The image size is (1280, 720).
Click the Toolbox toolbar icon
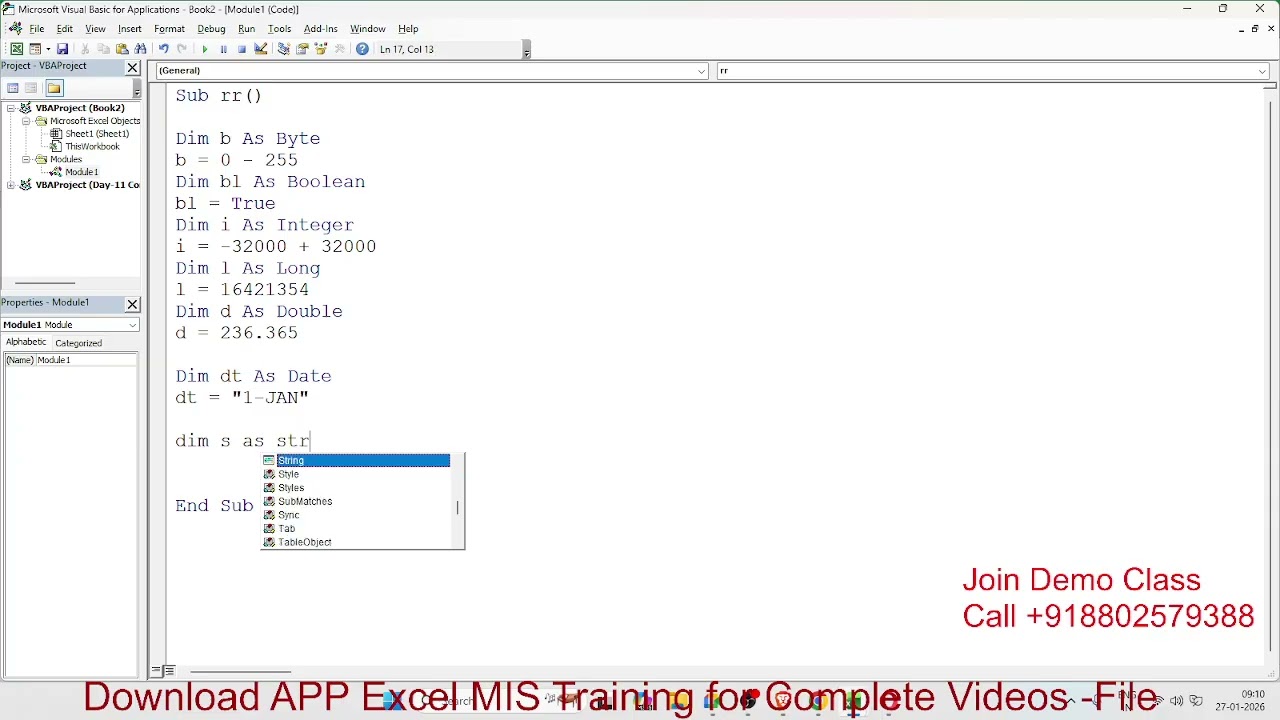pos(340,49)
